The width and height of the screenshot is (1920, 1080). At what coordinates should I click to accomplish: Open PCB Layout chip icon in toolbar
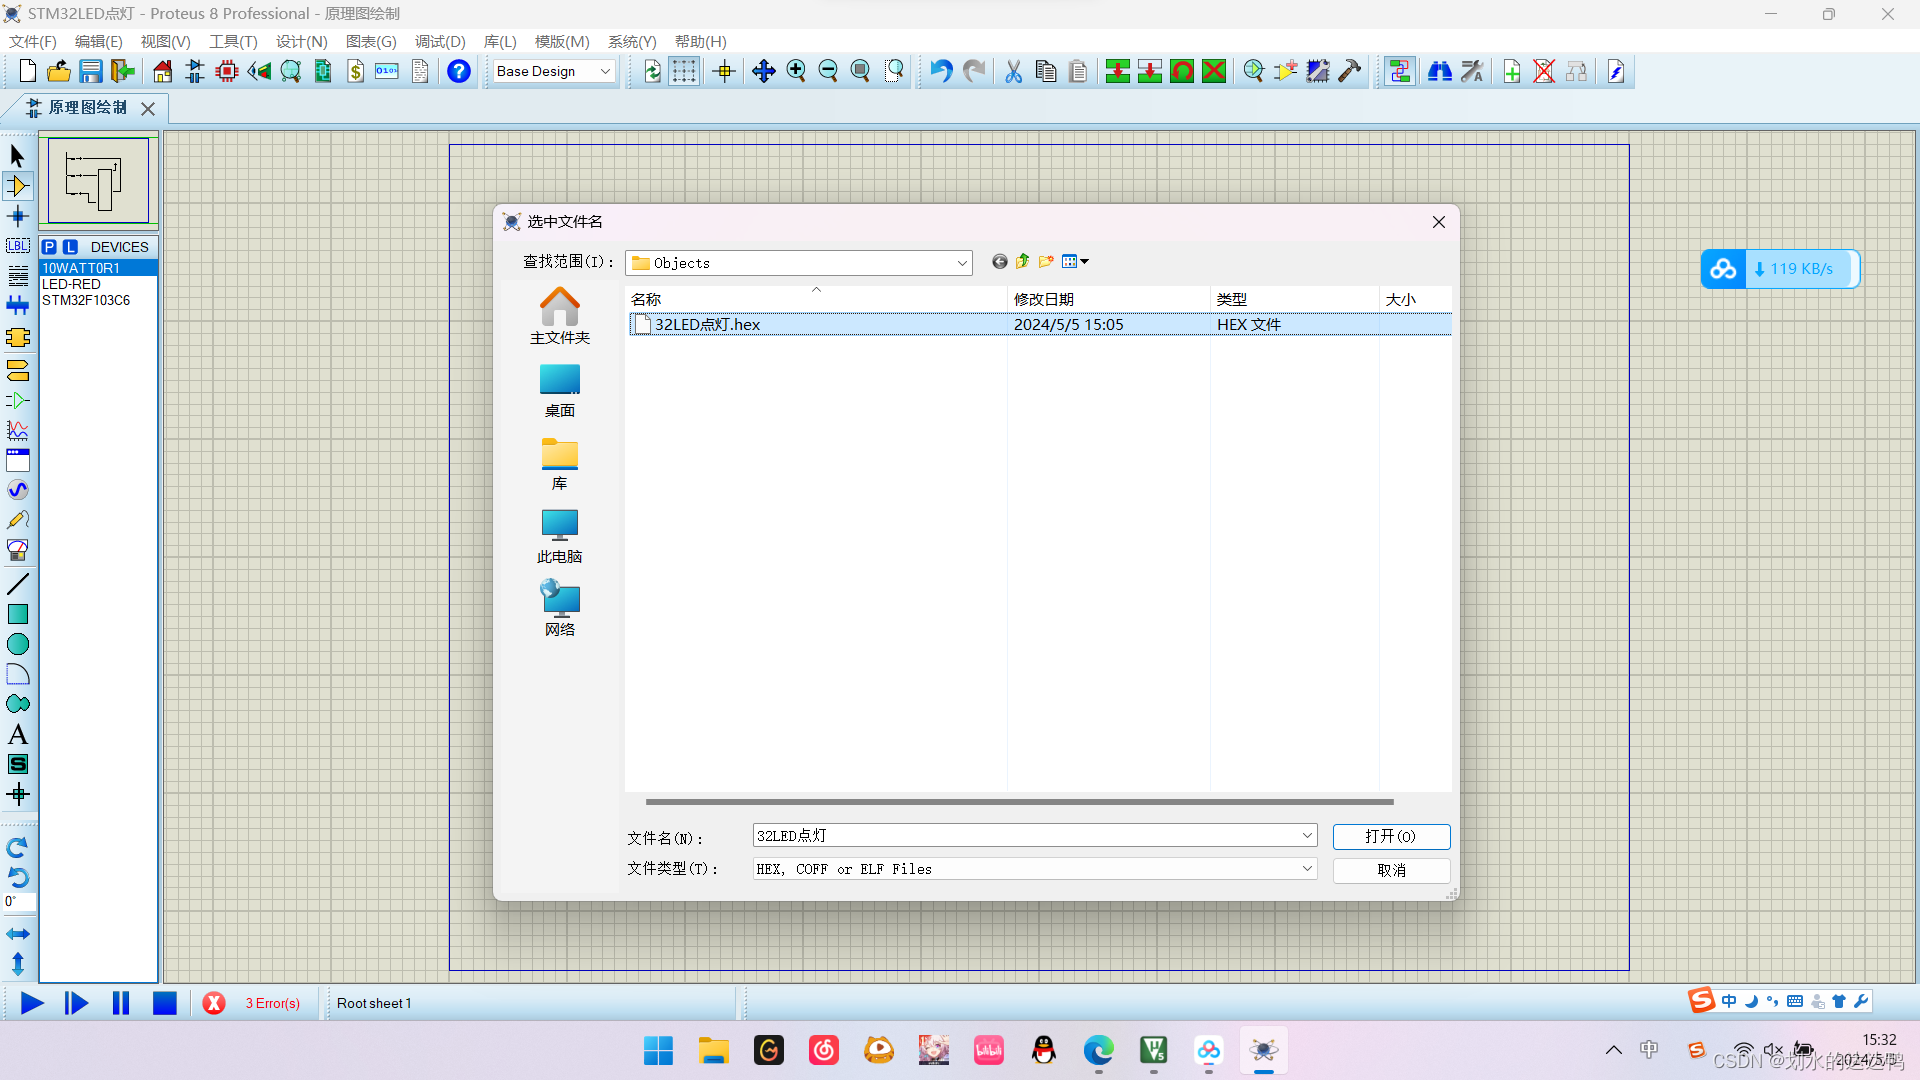(x=227, y=71)
